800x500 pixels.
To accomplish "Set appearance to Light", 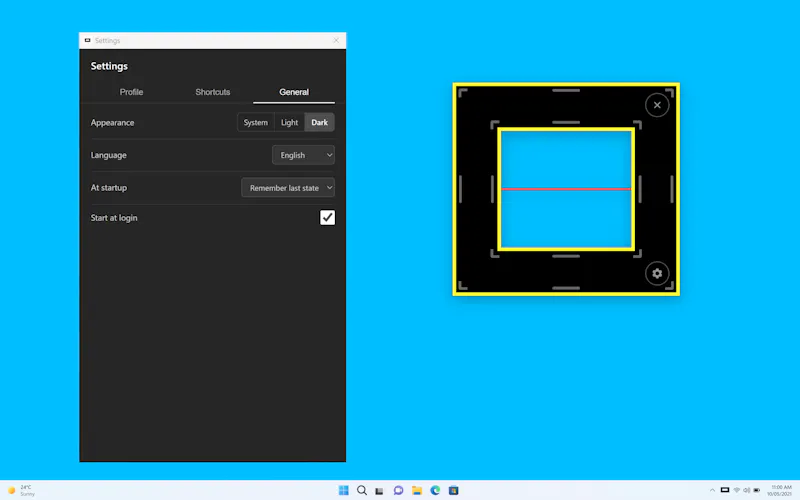I will 289,122.
